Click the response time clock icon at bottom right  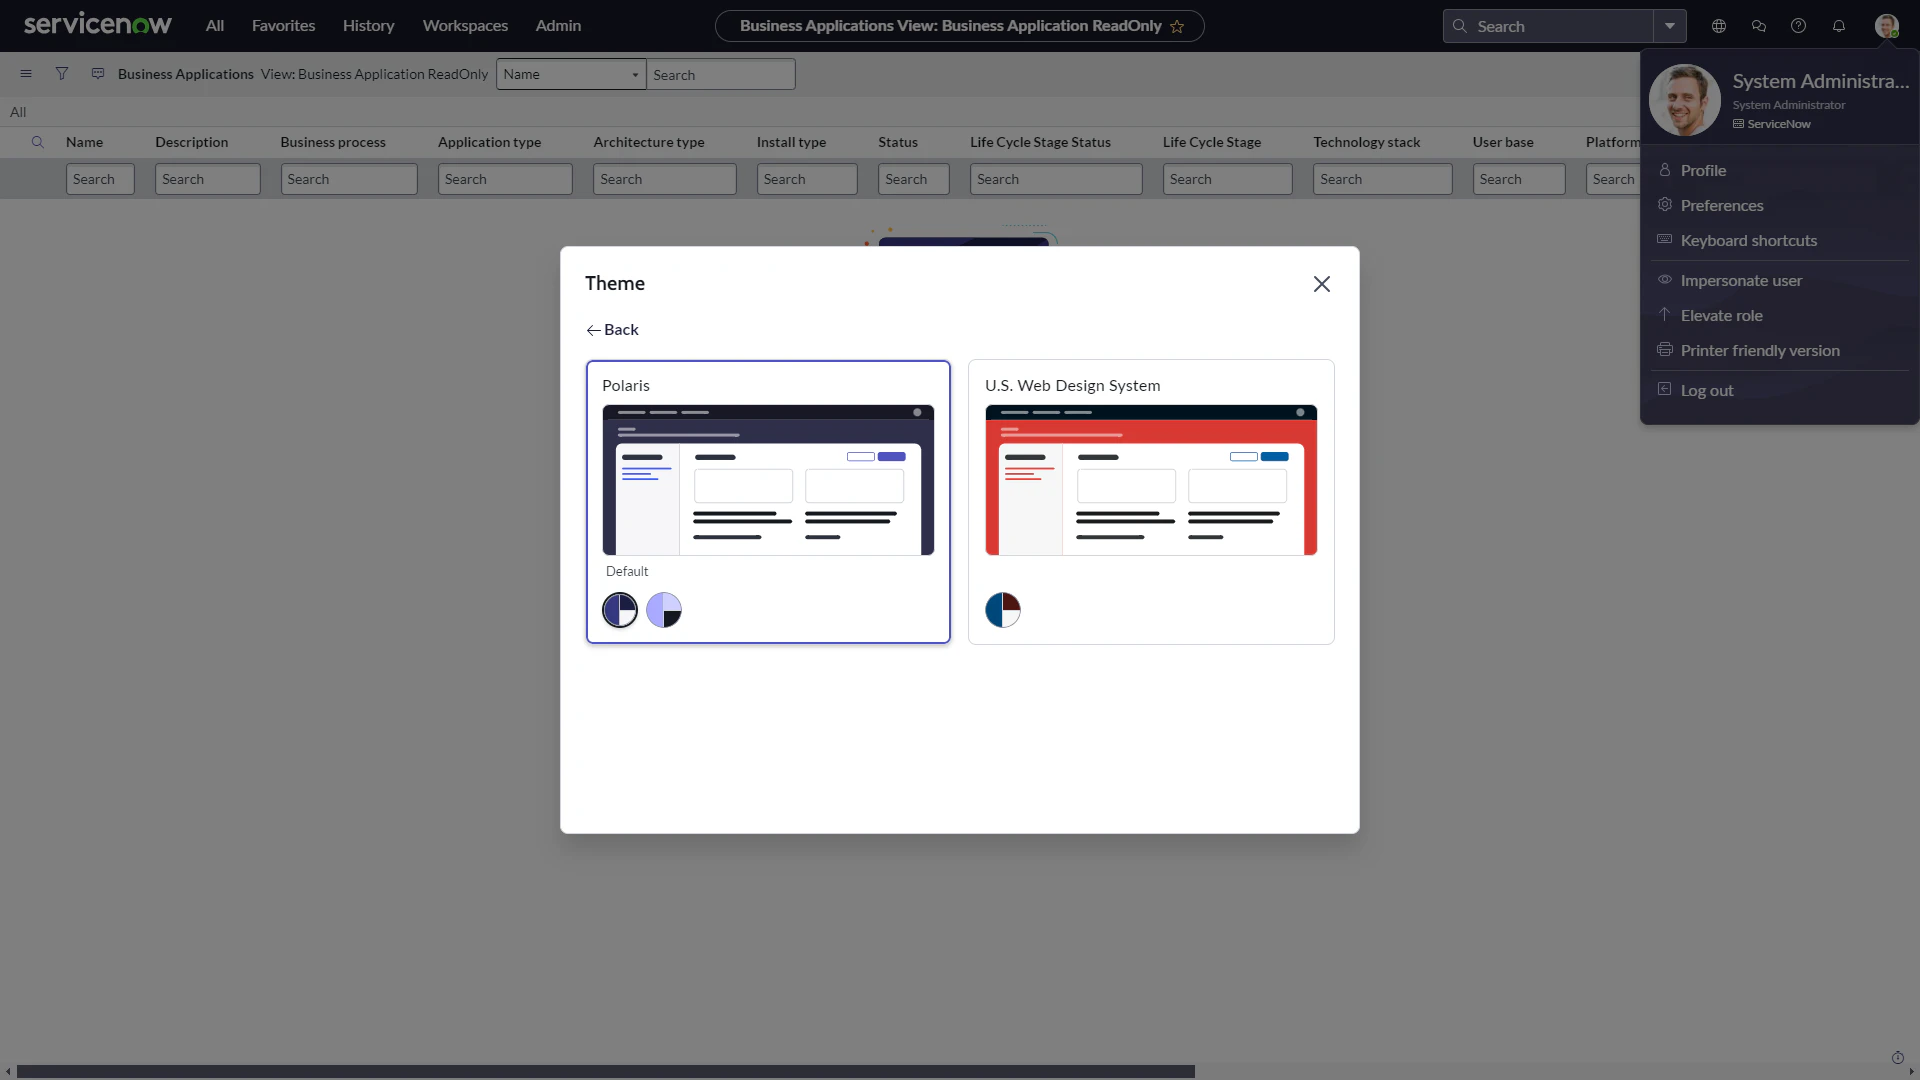(x=1898, y=1058)
